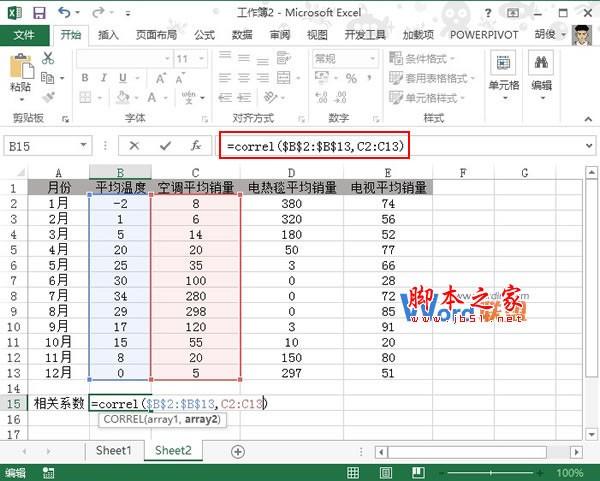This screenshot has width=600, height=481.
Task: Click the Copy icon
Action: tap(47, 78)
